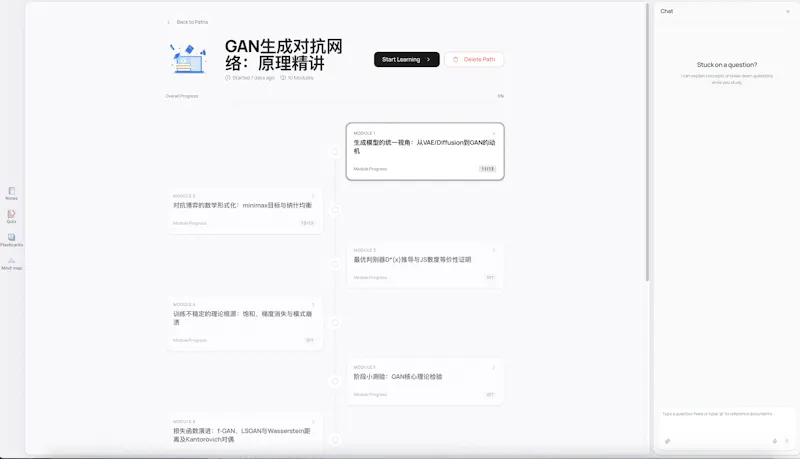Click Module 2 progress count badge
The height and width of the screenshot is (459, 800).
coord(307,223)
